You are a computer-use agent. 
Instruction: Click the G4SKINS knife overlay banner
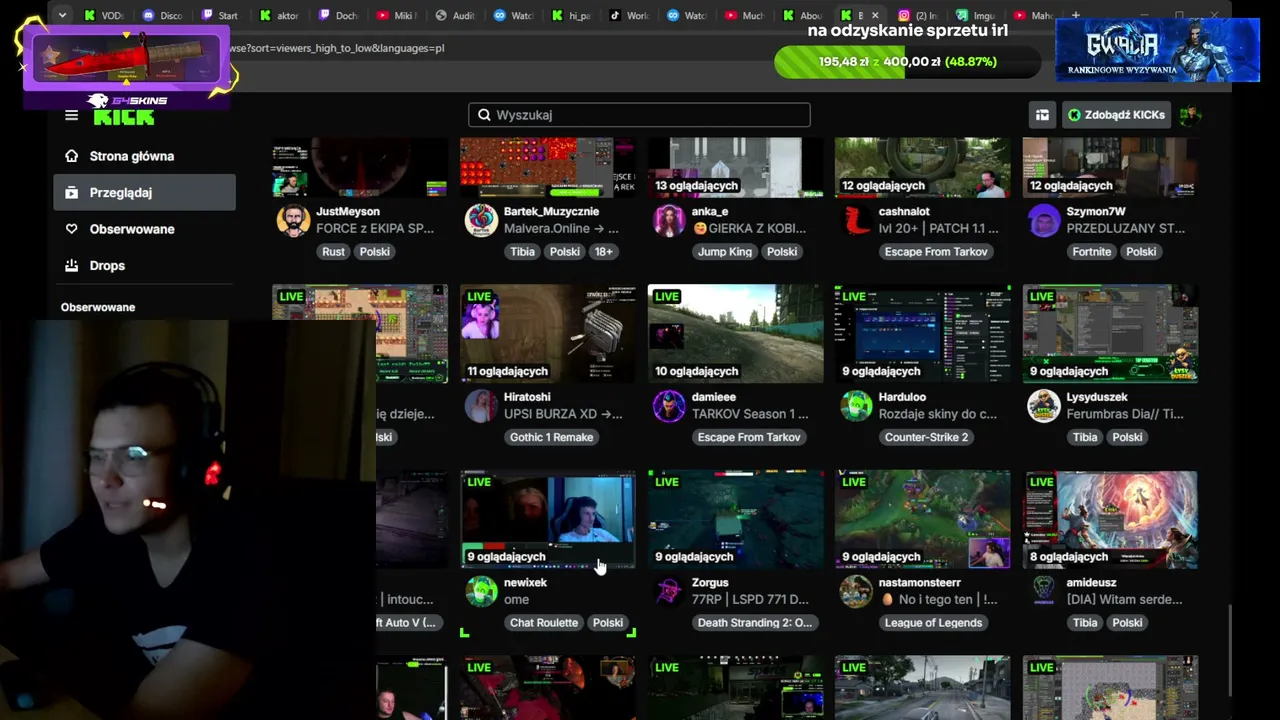pyautogui.click(x=127, y=61)
